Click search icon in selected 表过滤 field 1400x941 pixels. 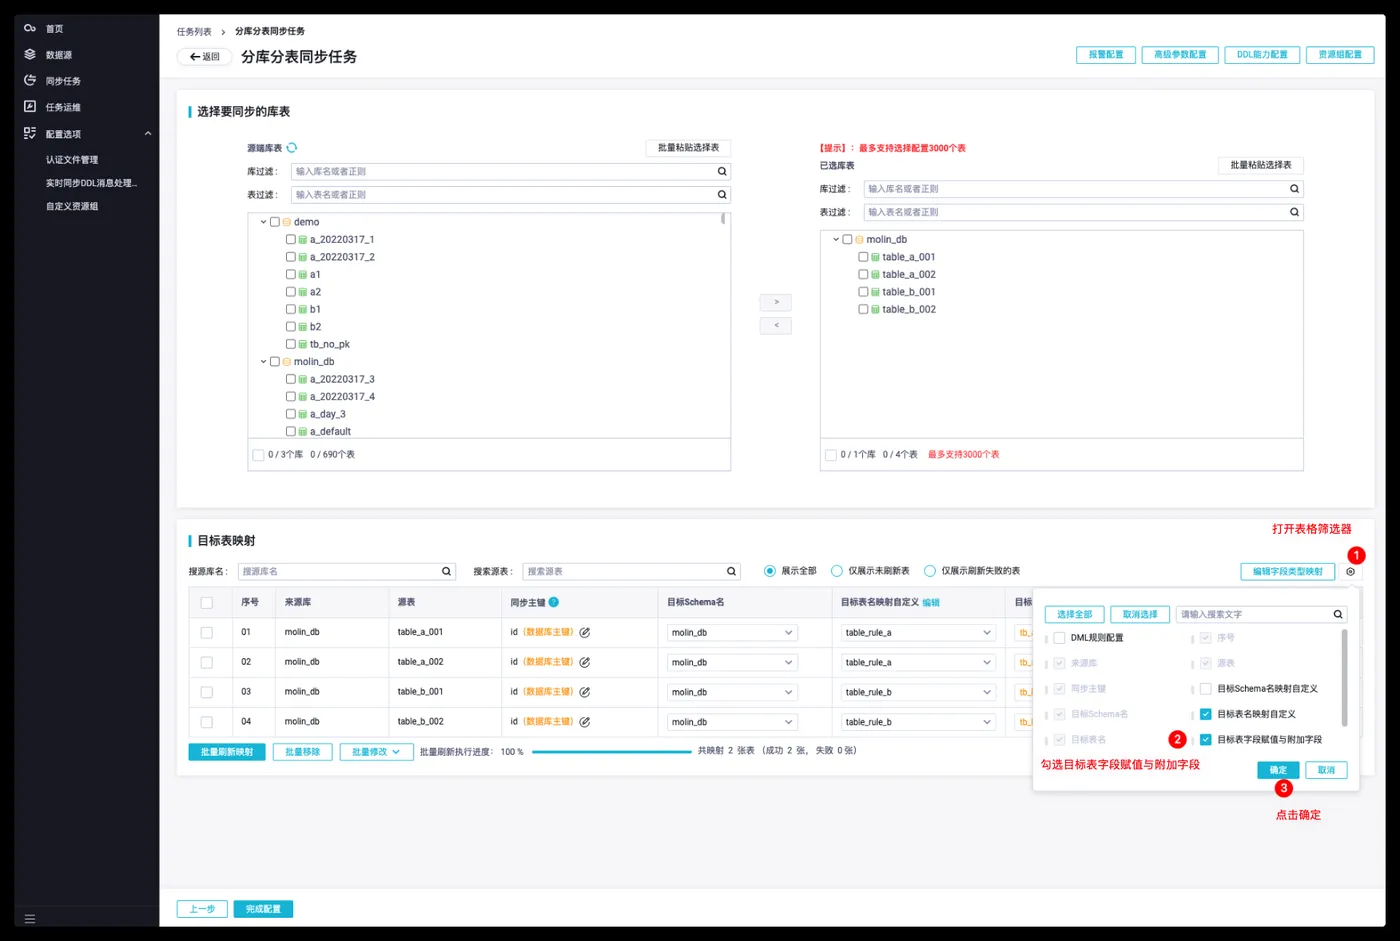coord(1294,212)
